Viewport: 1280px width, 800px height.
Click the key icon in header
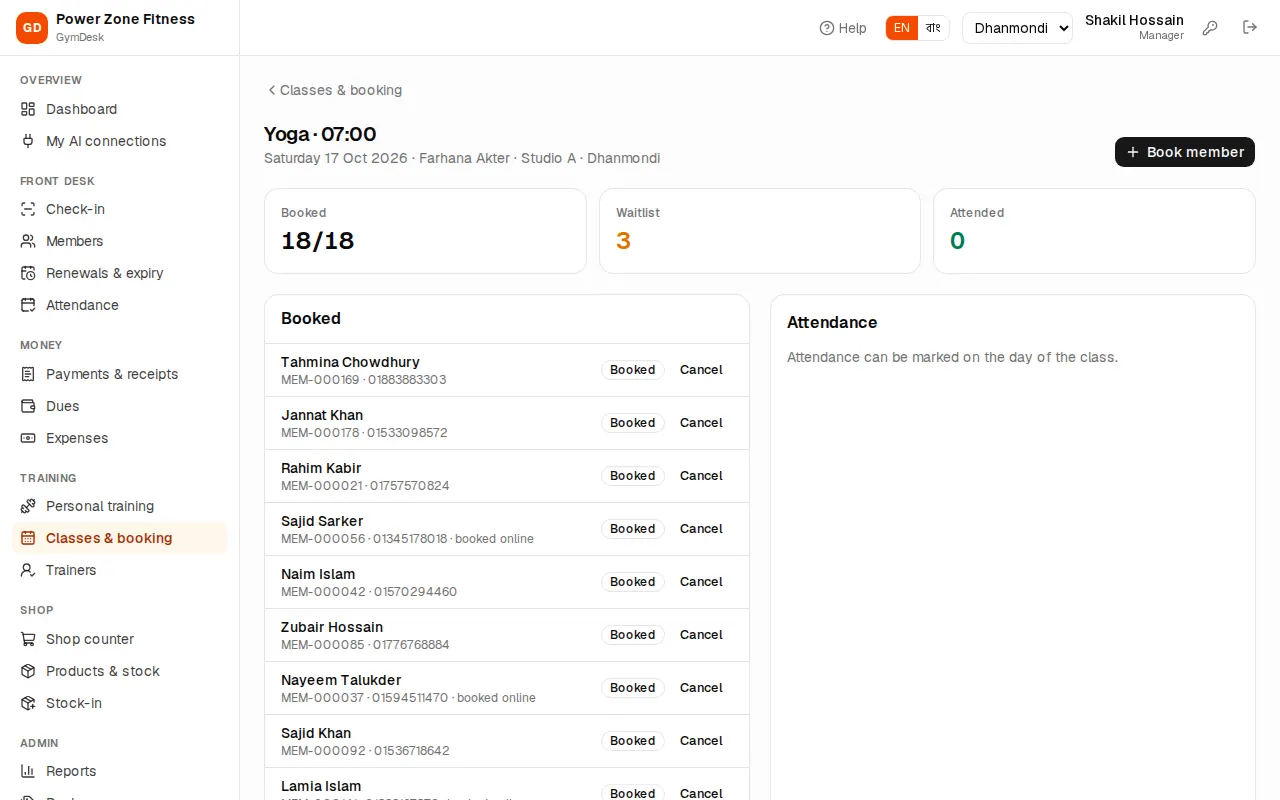[x=1210, y=28]
